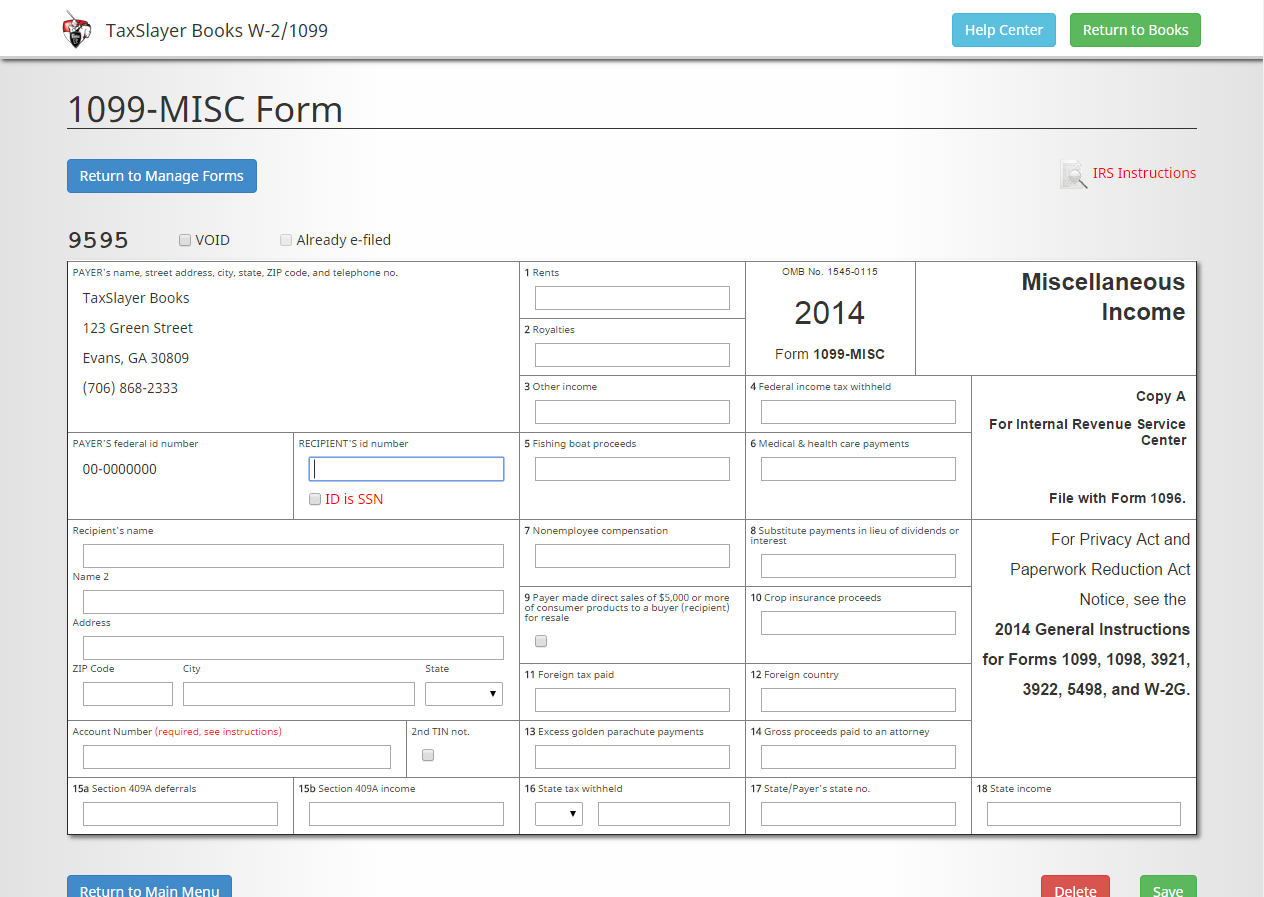Click box 1 Rents field

point(632,298)
